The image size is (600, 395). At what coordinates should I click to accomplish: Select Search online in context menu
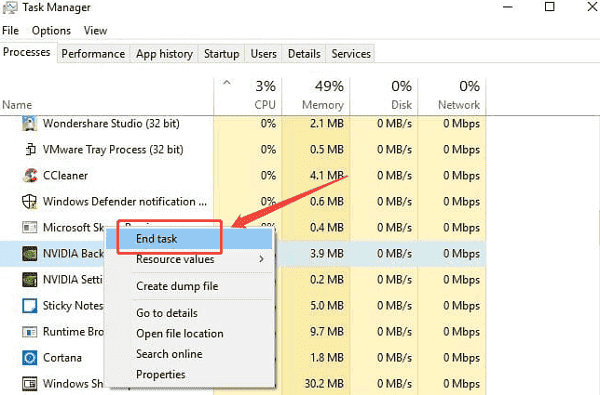coord(189,354)
